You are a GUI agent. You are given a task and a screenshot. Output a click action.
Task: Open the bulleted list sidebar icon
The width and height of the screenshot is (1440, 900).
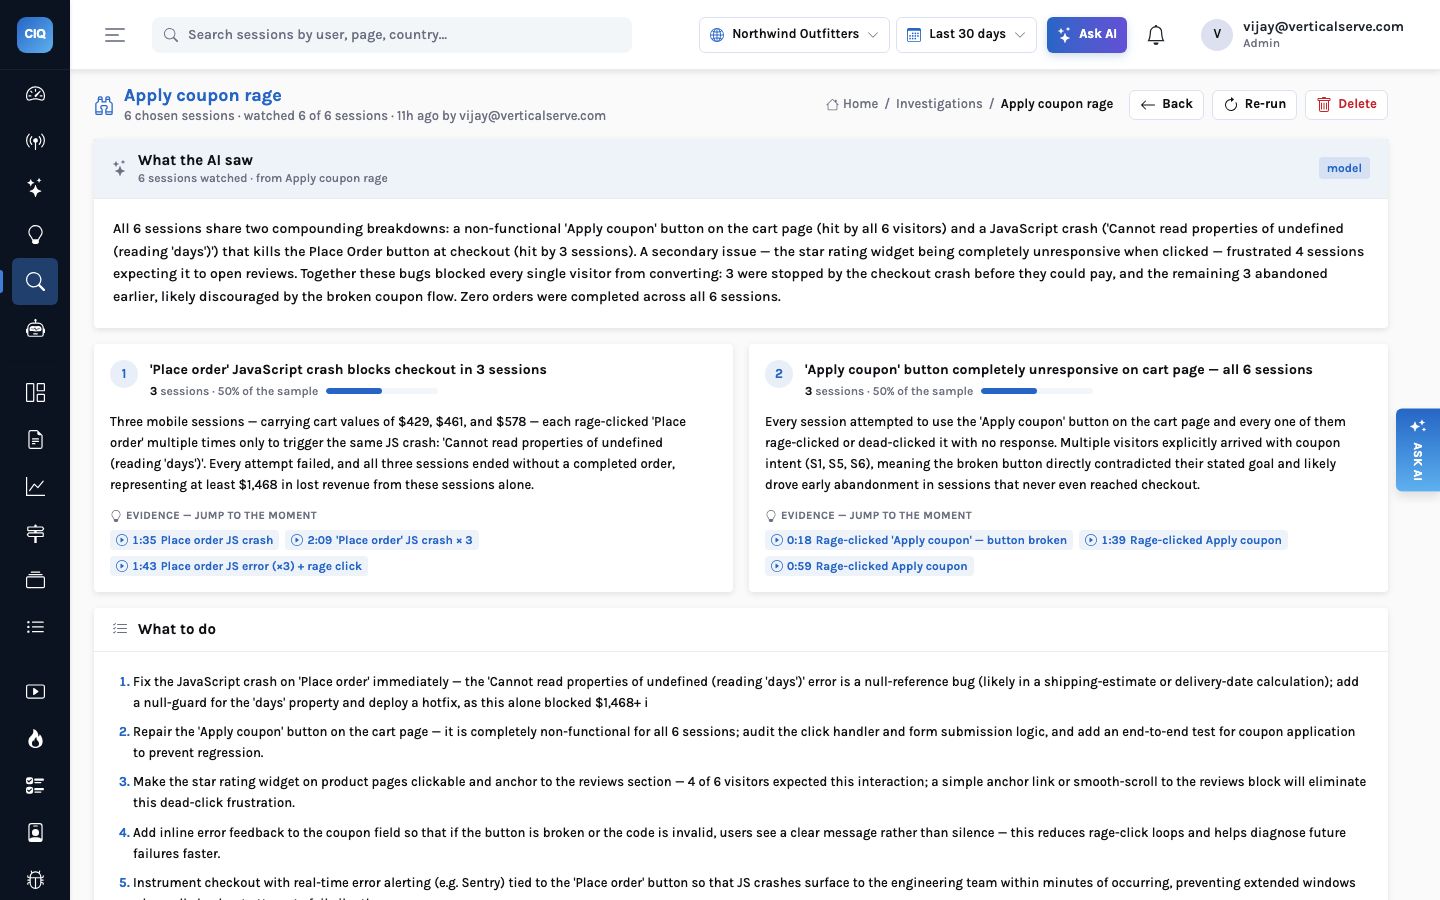pos(35,627)
